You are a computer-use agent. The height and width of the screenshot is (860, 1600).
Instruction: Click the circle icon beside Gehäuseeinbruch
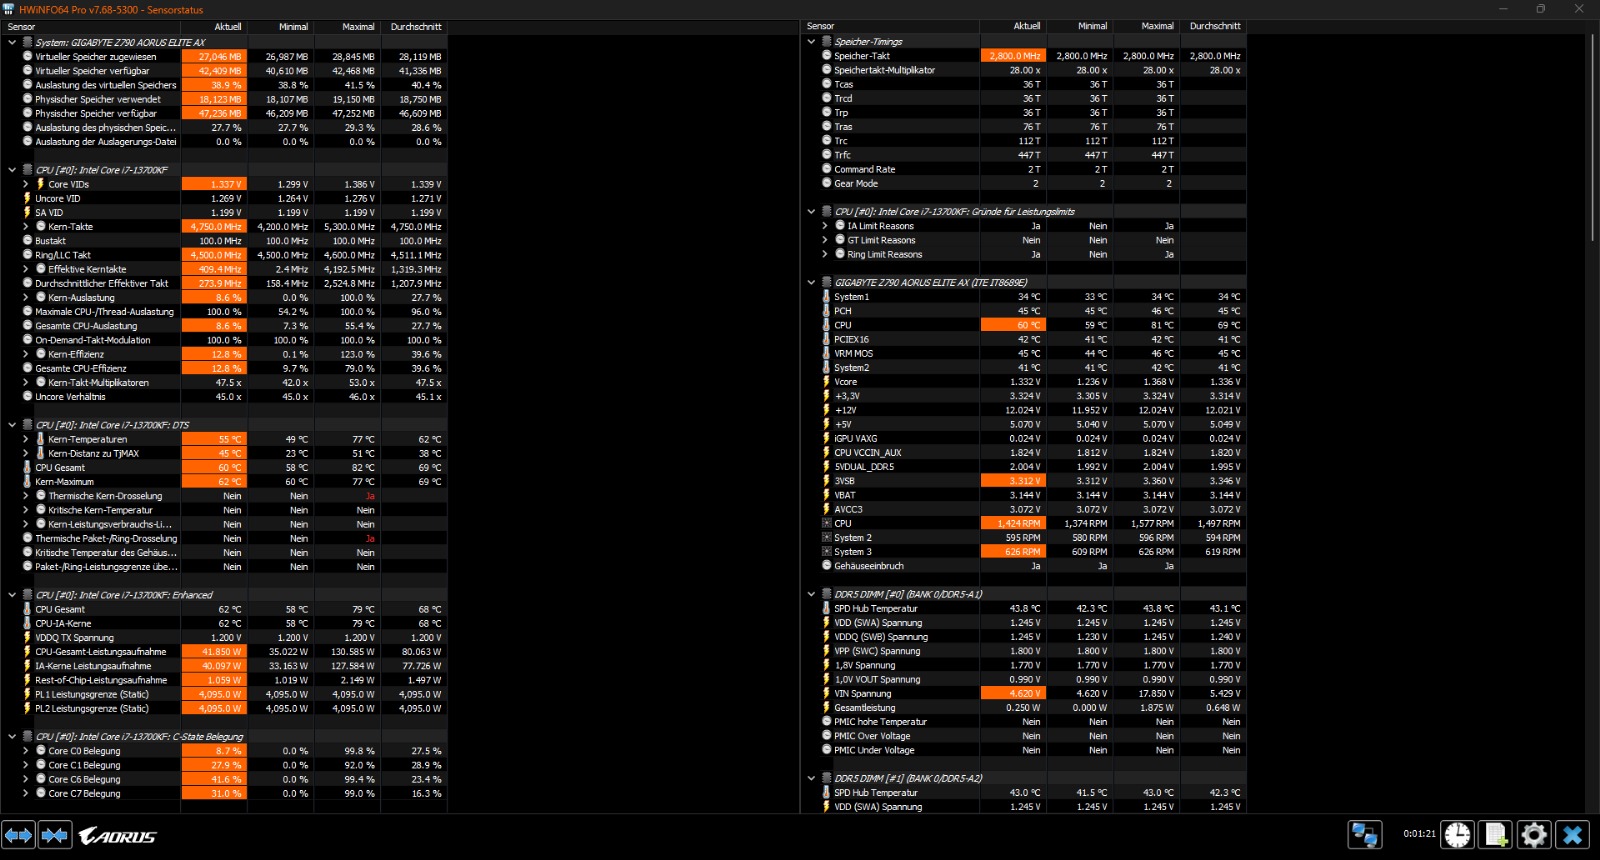[x=827, y=565]
